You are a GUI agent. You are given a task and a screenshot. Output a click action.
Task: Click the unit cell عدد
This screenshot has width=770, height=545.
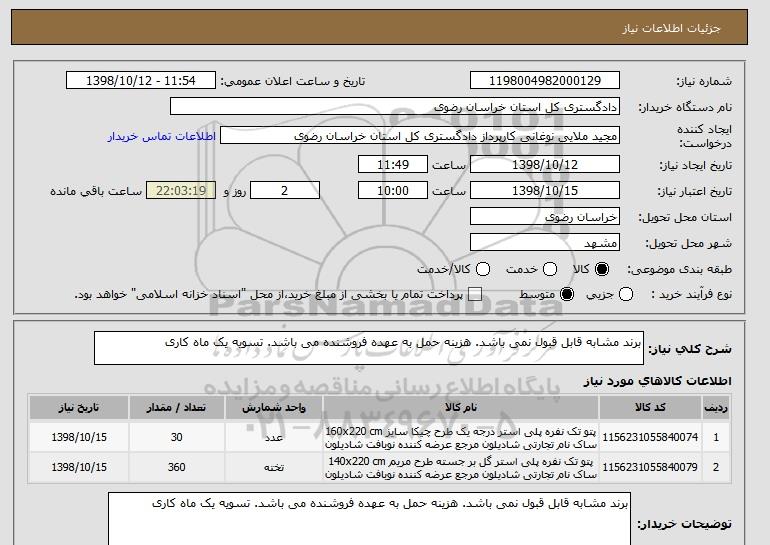point(274,437)
